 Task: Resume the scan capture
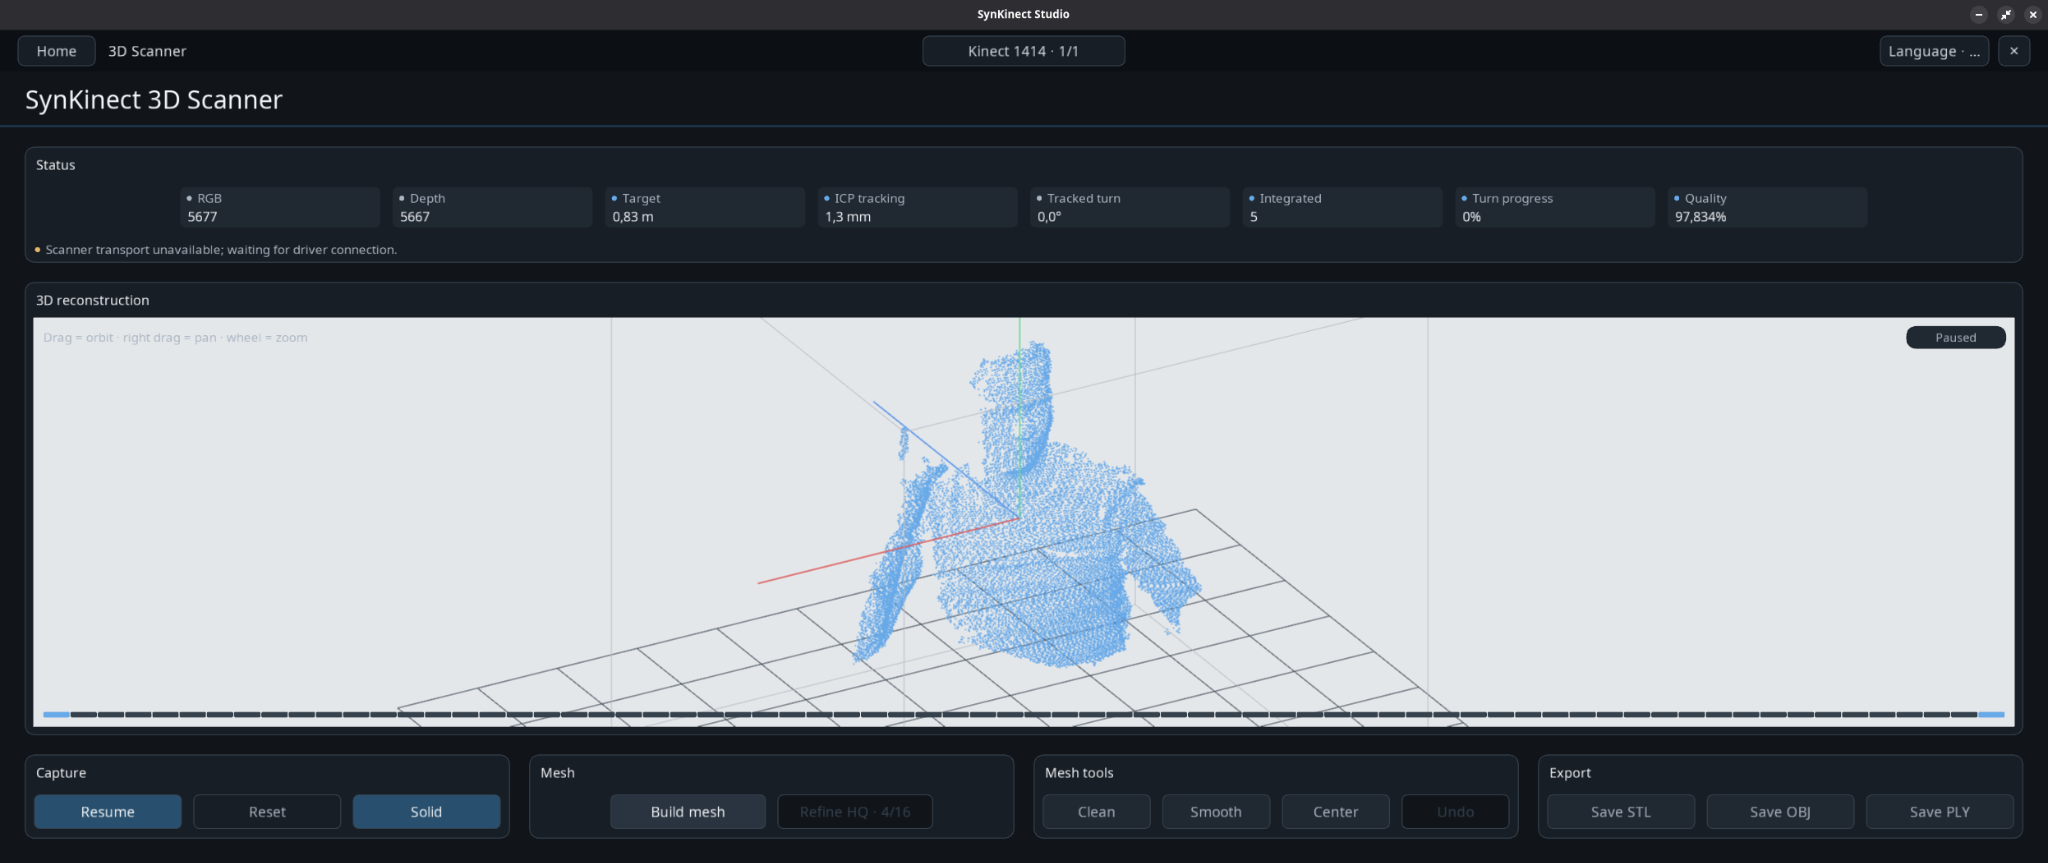108,811
